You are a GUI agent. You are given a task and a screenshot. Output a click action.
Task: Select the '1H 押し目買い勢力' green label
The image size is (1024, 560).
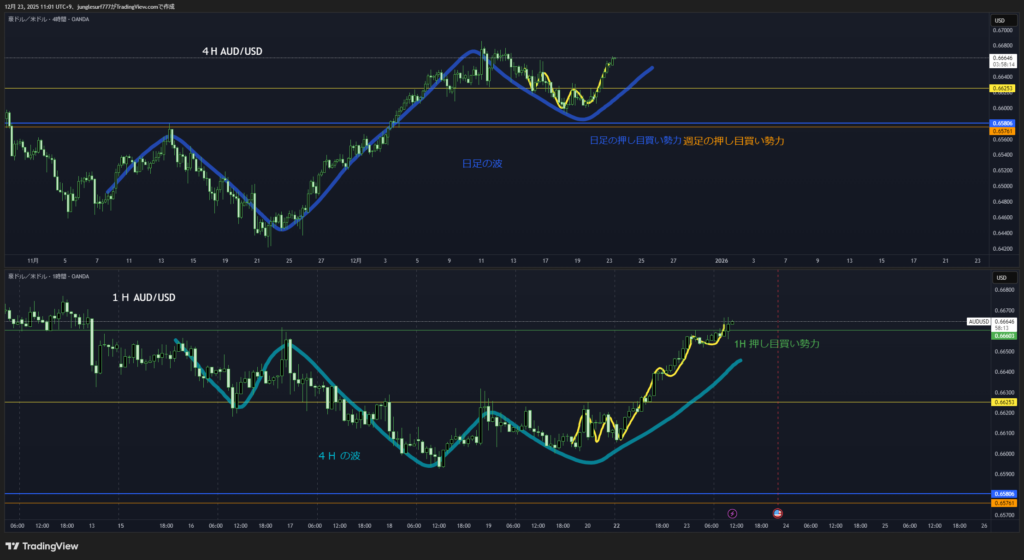(777, 343)
